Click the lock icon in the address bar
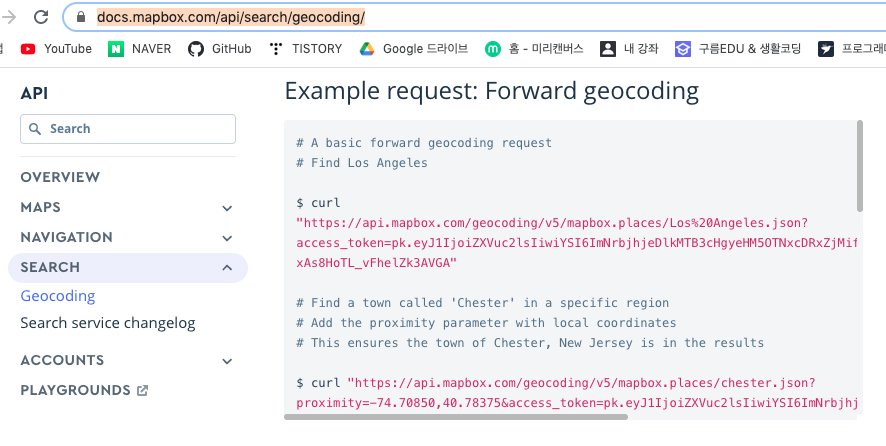This screenshot has height=446, width=886. (81, 17)
